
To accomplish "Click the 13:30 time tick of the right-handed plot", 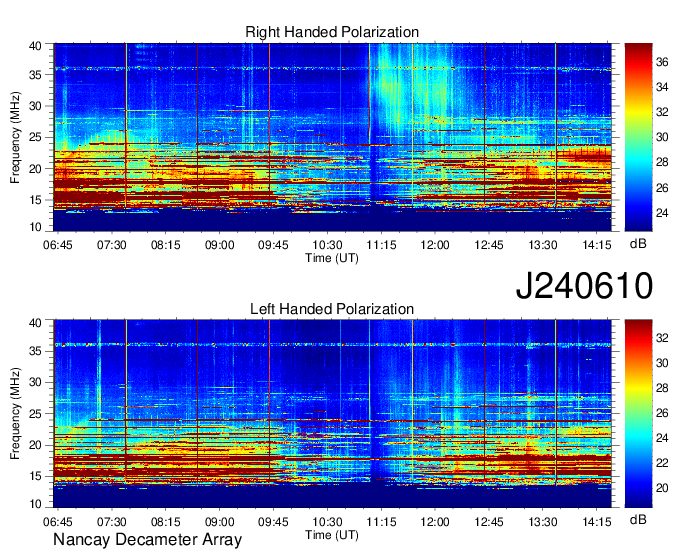I will pos(543,245).
